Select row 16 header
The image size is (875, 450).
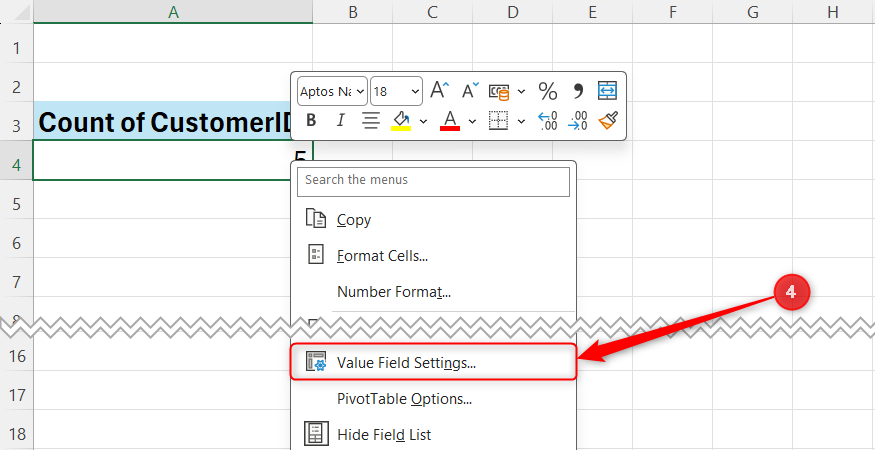tap(17, 356)
